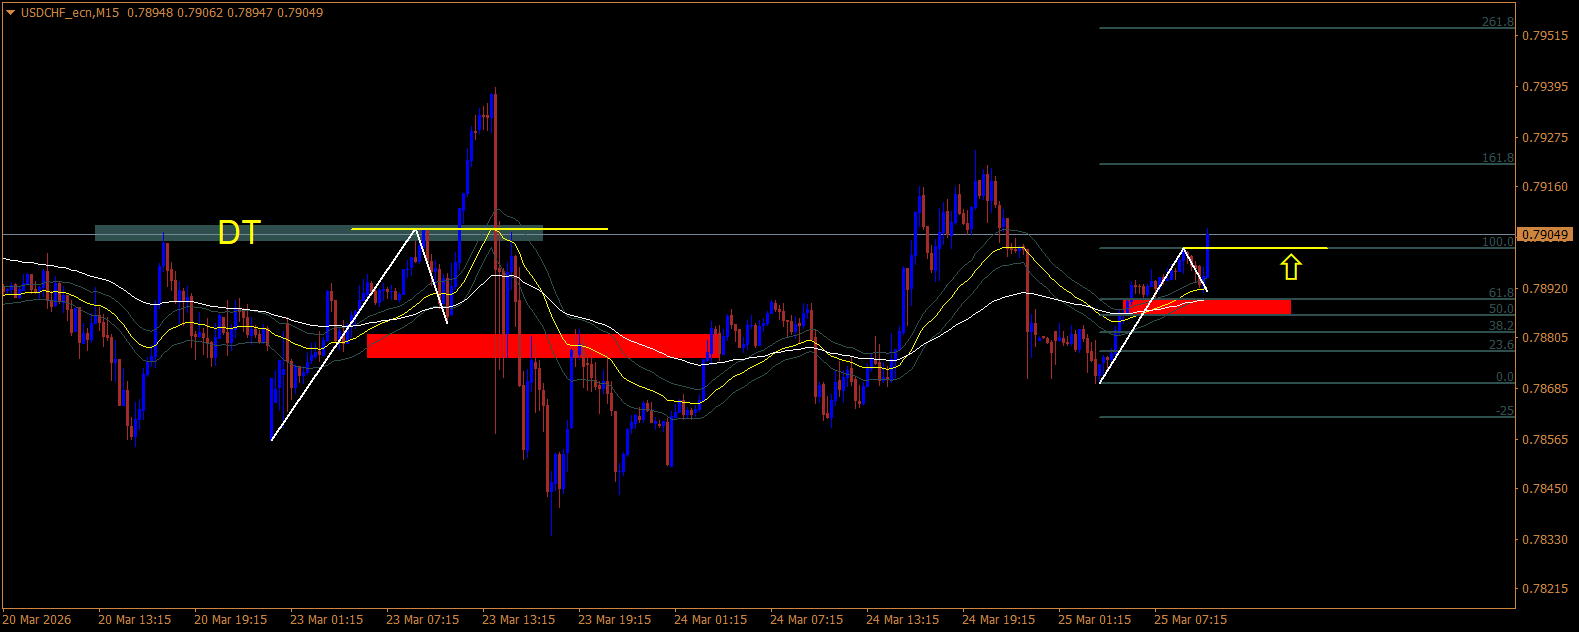Open the chart menu triangle beside USDCHF_ecn
Screen dimensions: 1579x632
click(11, 13)
